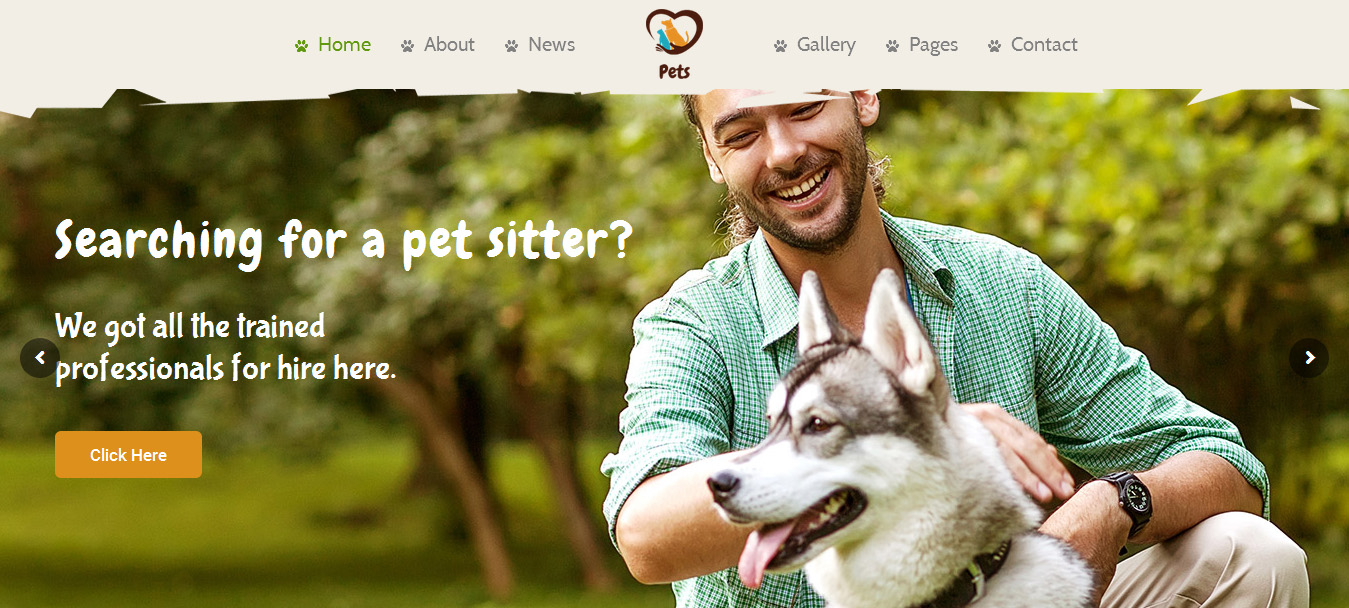The image size is (1349, 608).
Task: Click the heart-shaped pets logo icon
Action: click(x=674, y=32)
